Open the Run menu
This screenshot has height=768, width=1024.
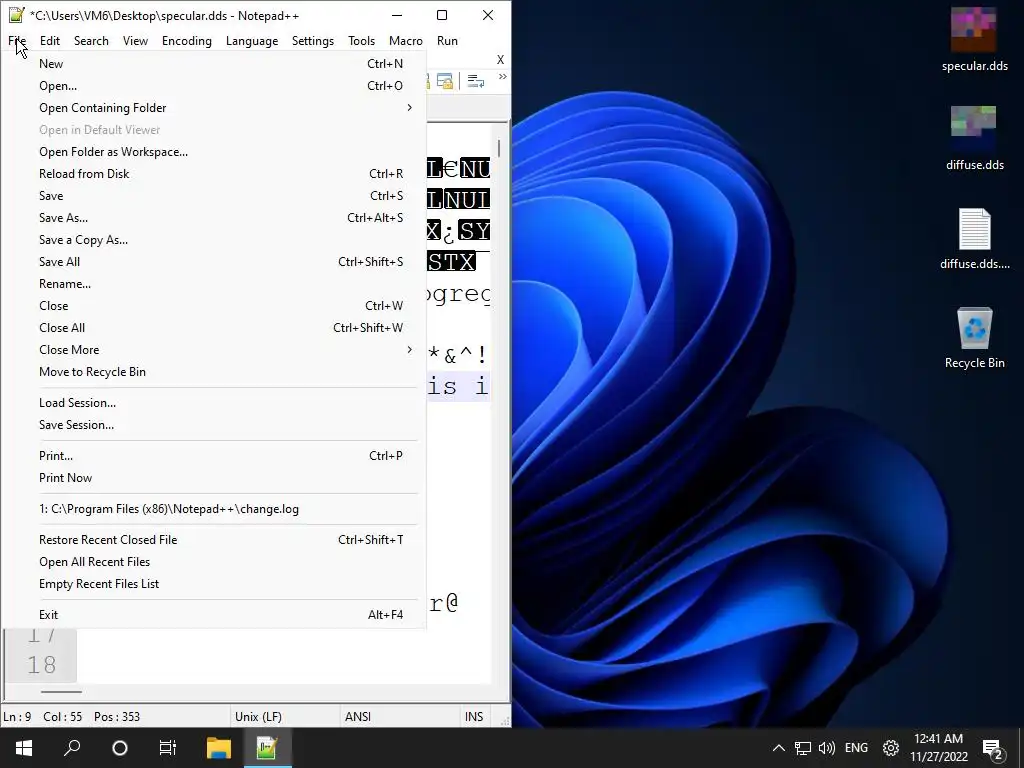pos(447,40)
